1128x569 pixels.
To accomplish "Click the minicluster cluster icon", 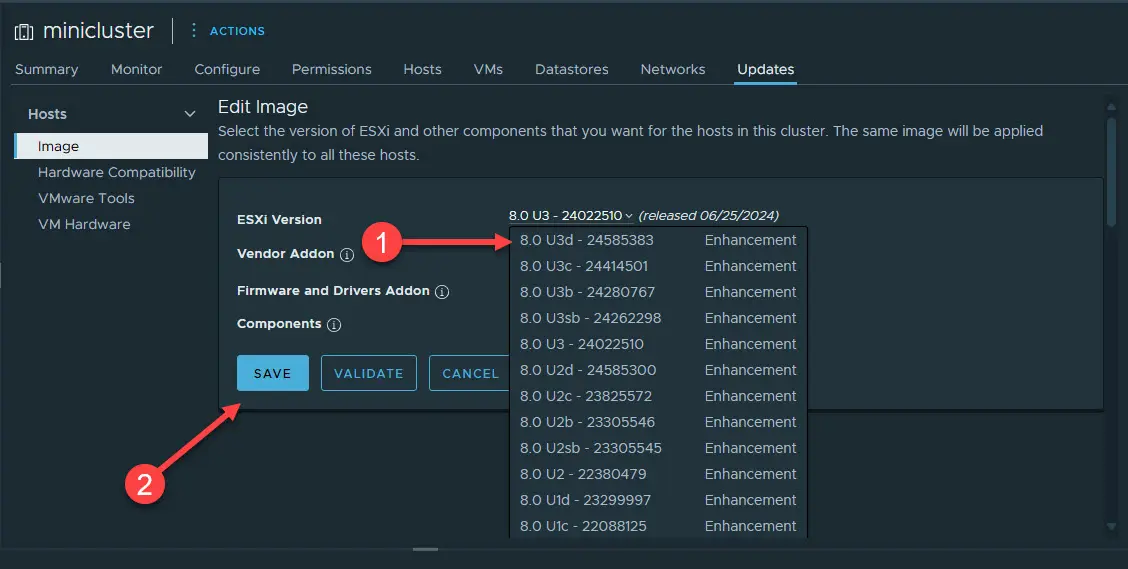I will [x=24, y=32].
